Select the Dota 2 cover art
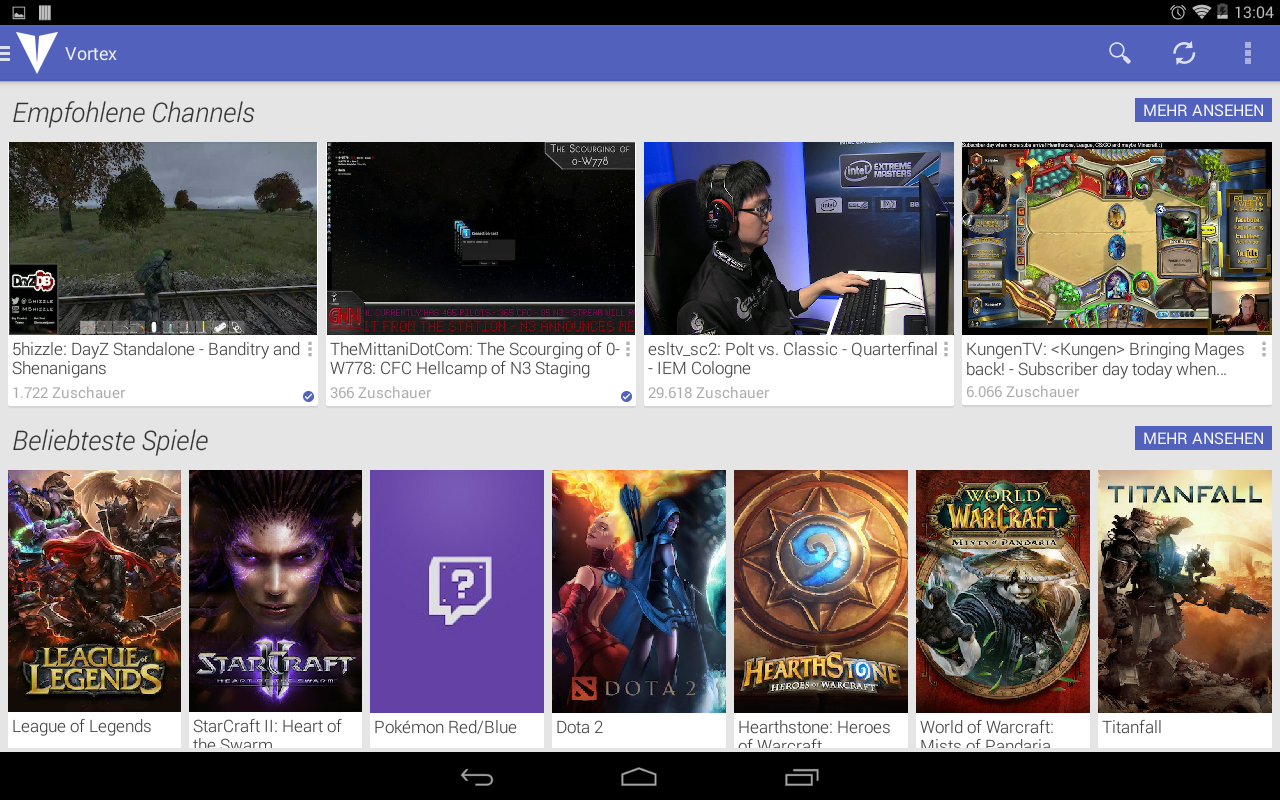This screenshot has height=800, width=1280. (x=639, y=591)
